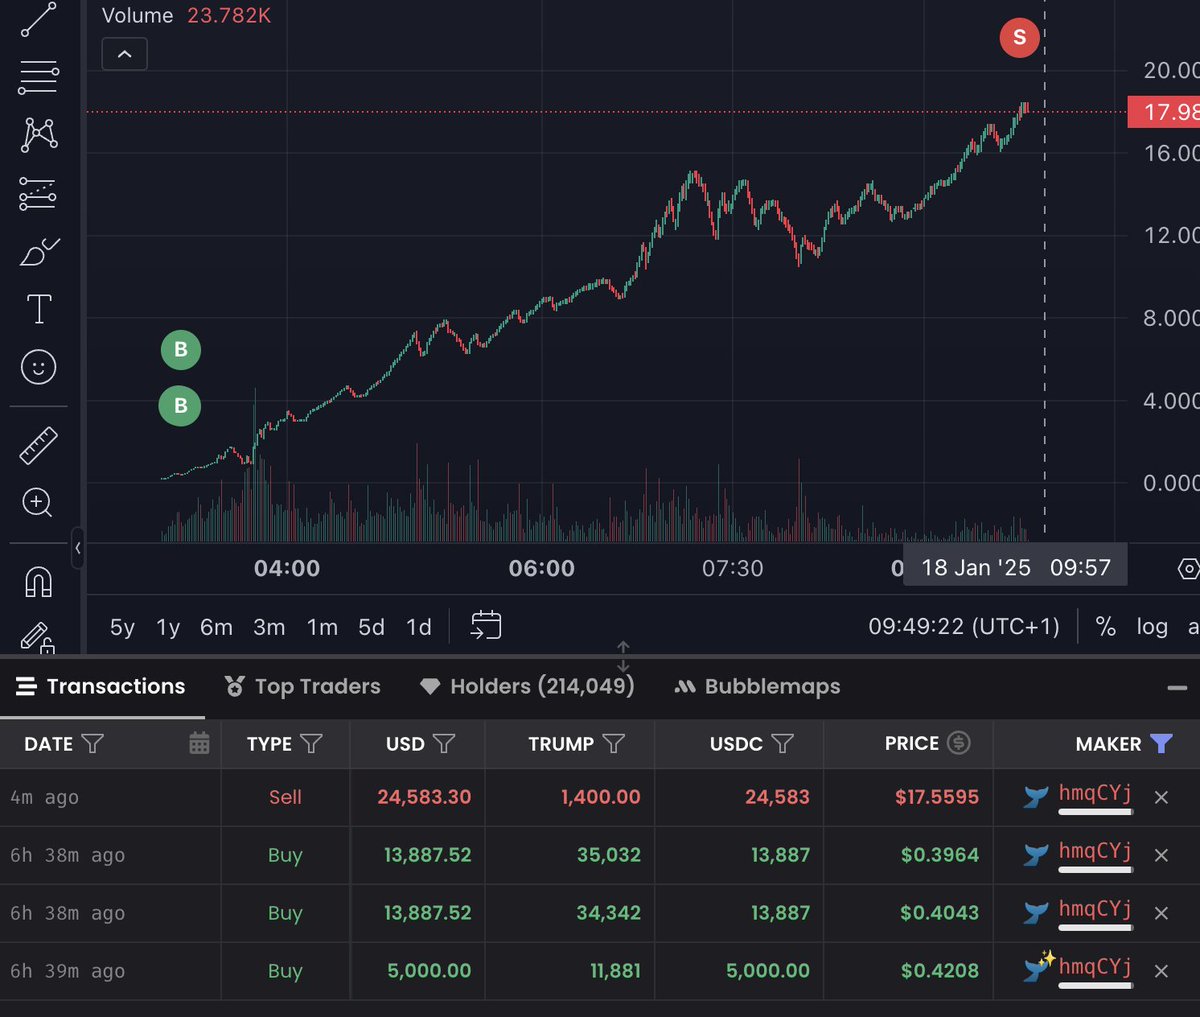Screen dimensions: 1200x1017
Task: Set chart range to 3m
Action: click(x=269, y=627)
